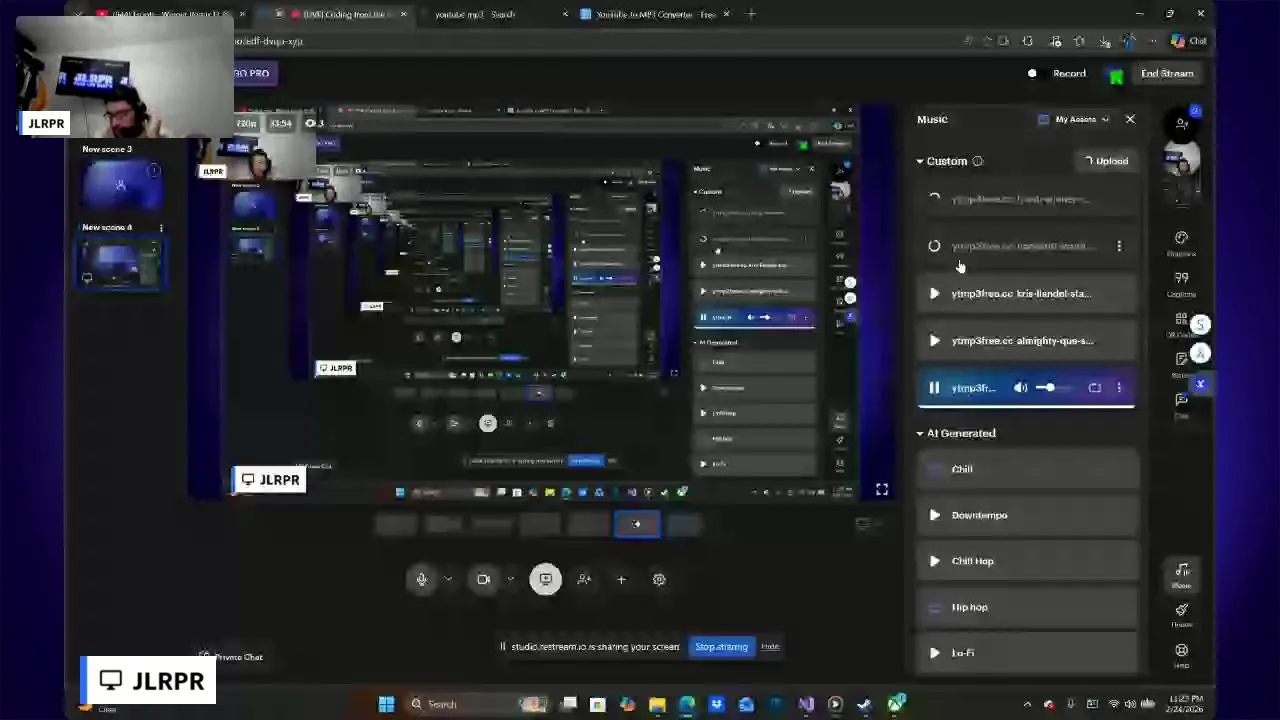Close the Music panel
Screen dimensions: 1280x720
coord(1130,119)
